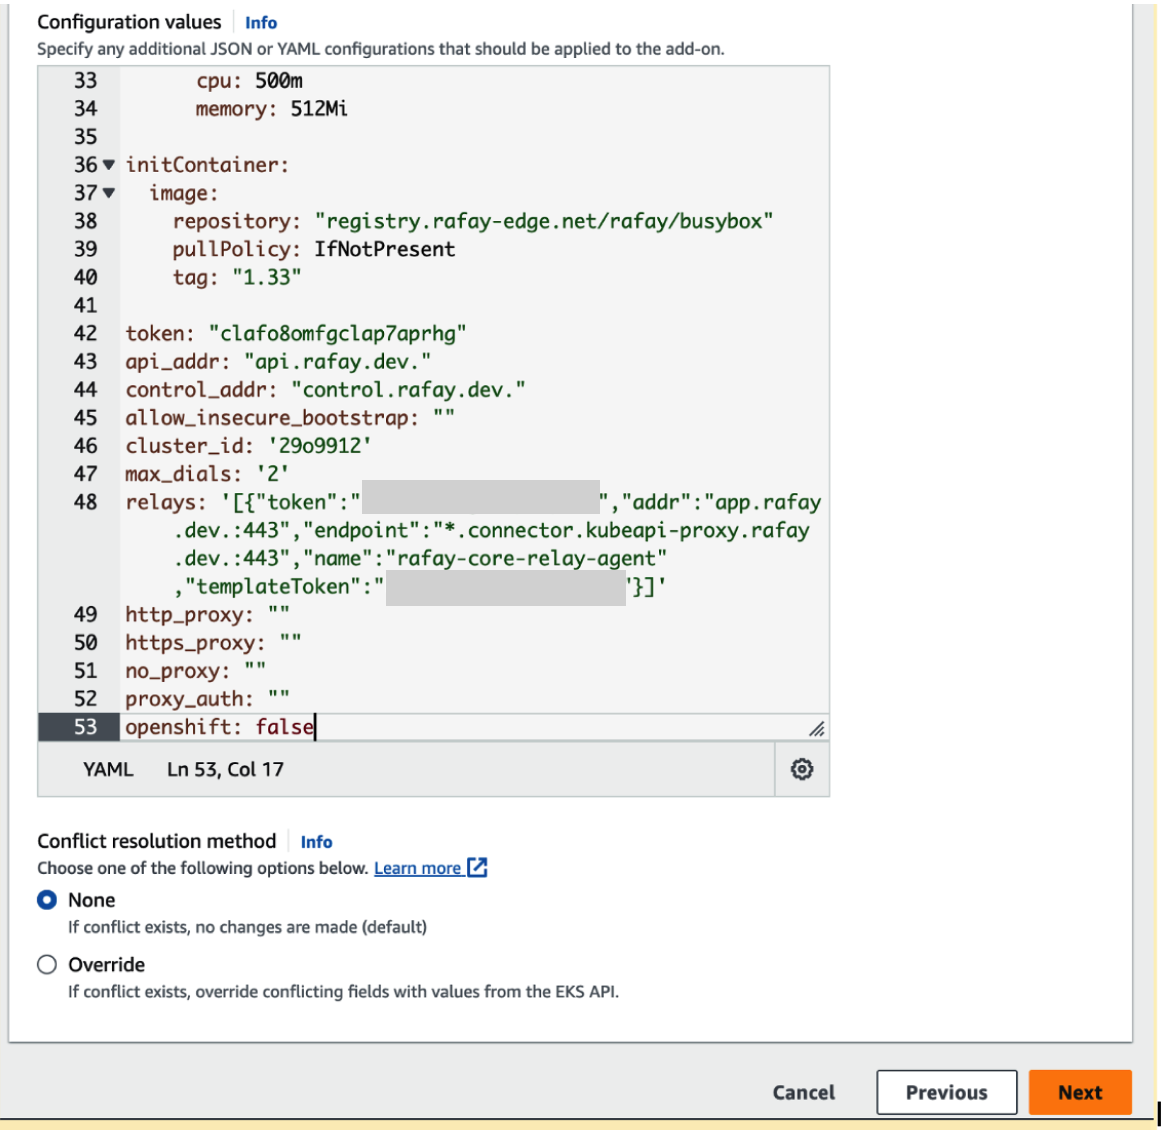Image resolution: width=1170 pixels, height=1130 pixels.
Task: Click the 'proxy_auth: ""' line
Action: pyautogui.click(x=207, y=699)
